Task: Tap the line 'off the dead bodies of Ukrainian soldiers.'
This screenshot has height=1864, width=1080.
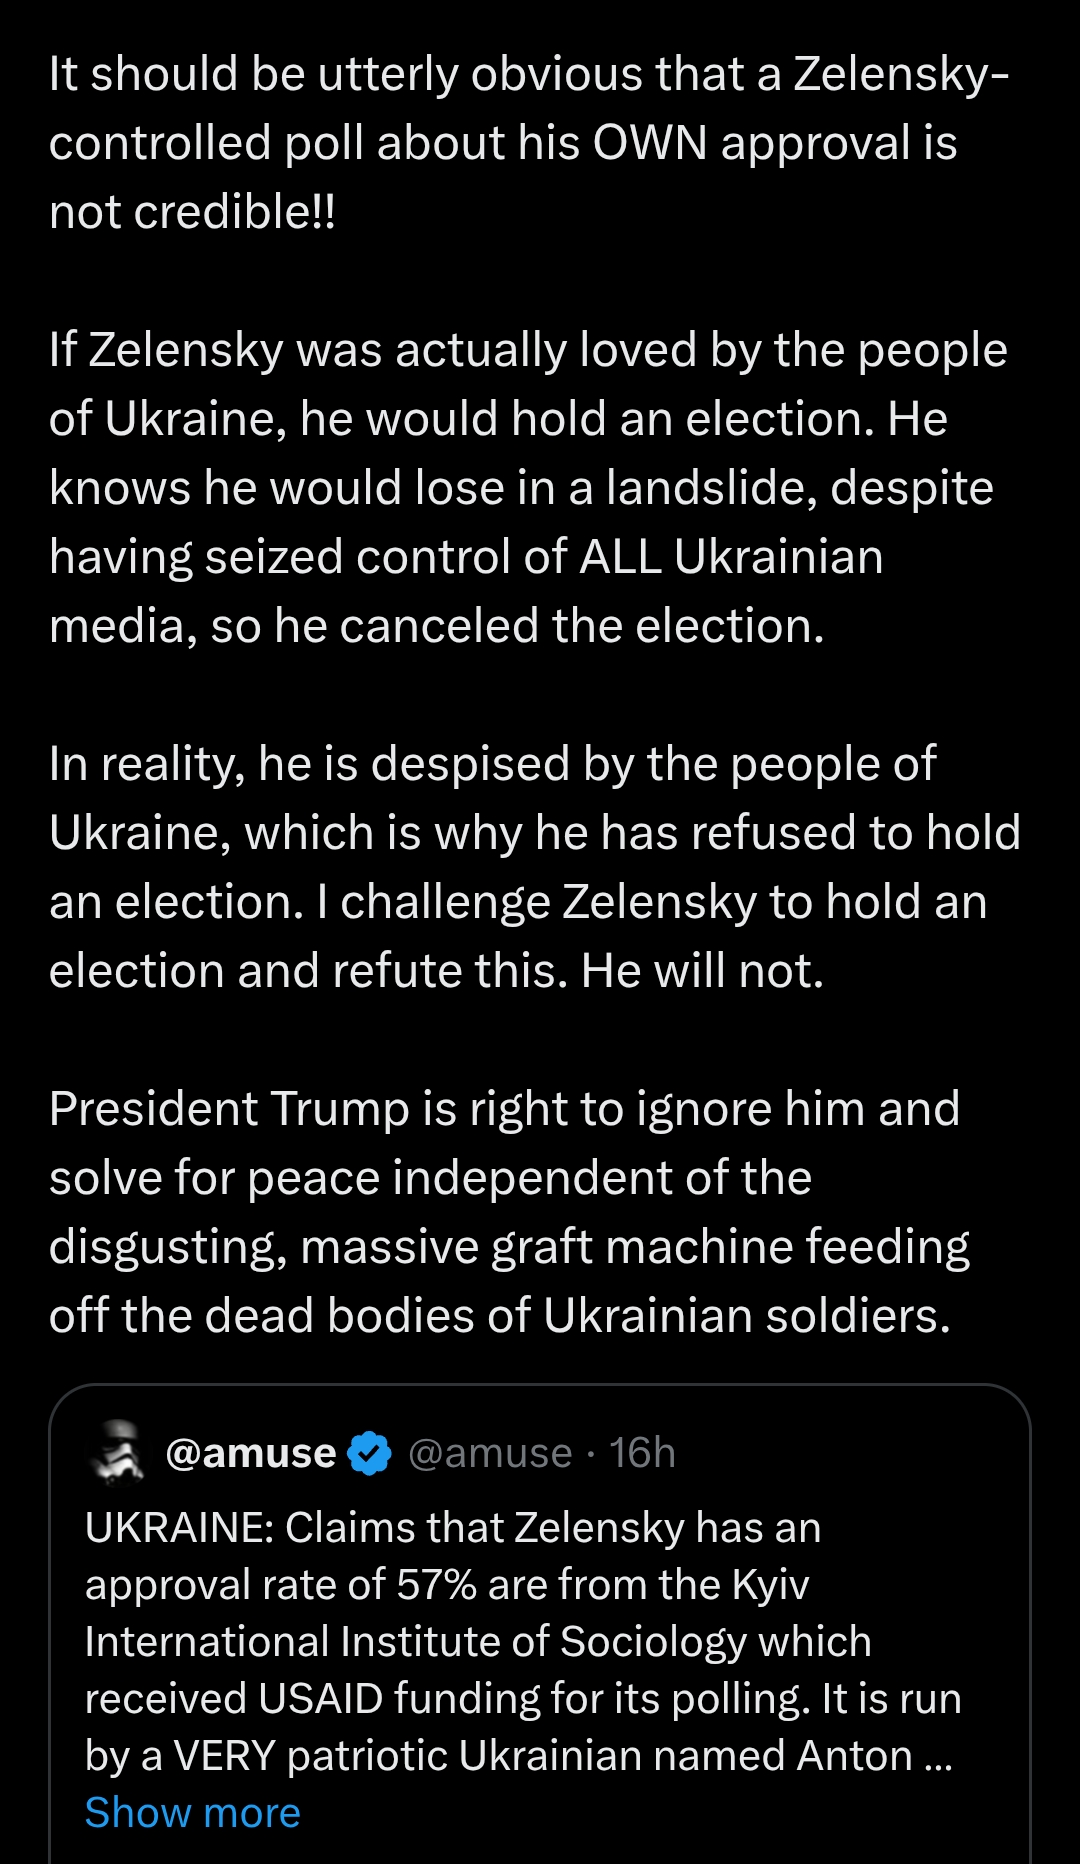Action: coord(500,1316)
